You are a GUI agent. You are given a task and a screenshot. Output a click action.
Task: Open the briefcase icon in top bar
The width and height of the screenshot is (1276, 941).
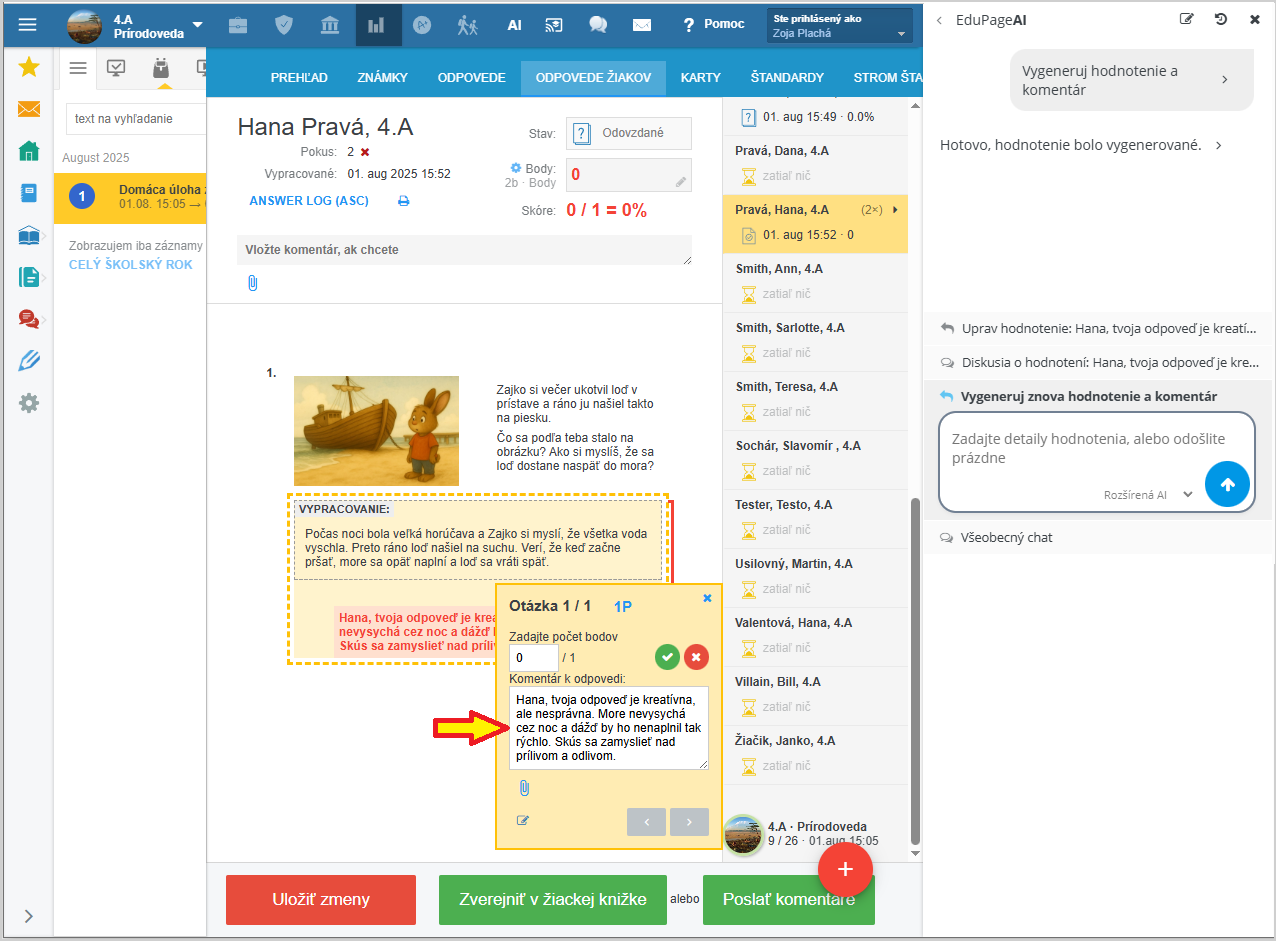click(x=238, y=25)
